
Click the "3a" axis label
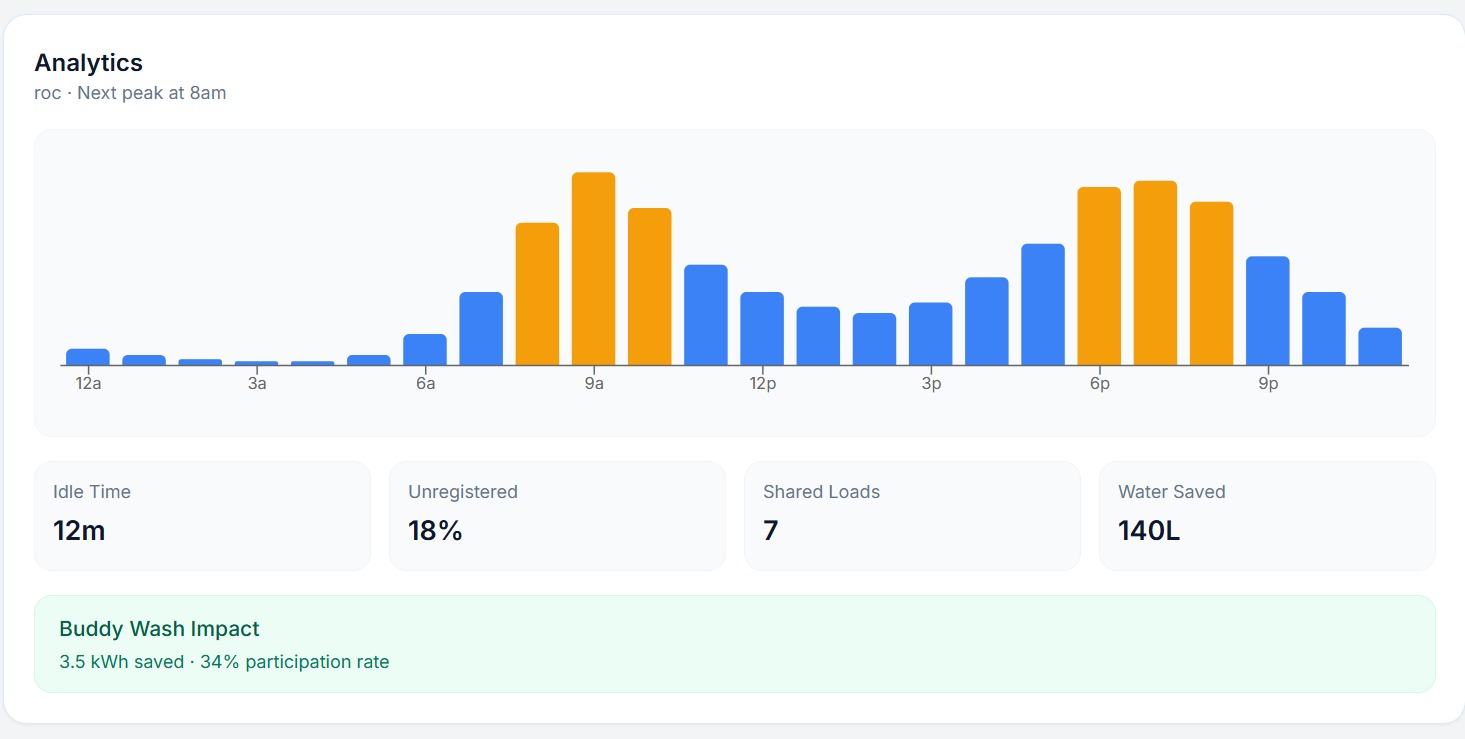click(257, 384)
